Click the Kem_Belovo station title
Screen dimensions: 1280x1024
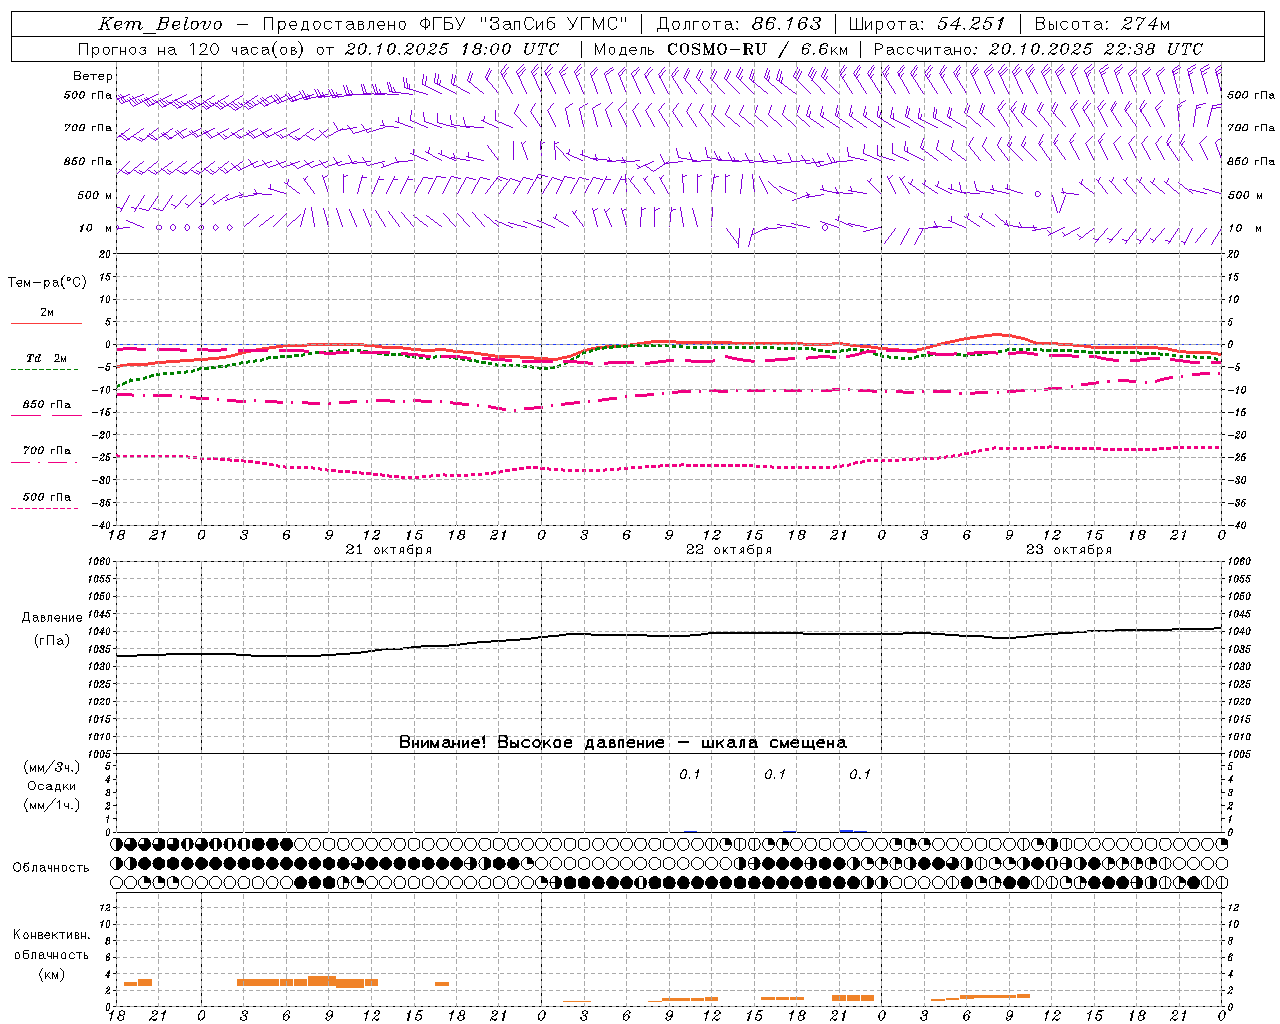tap(161, 24)
